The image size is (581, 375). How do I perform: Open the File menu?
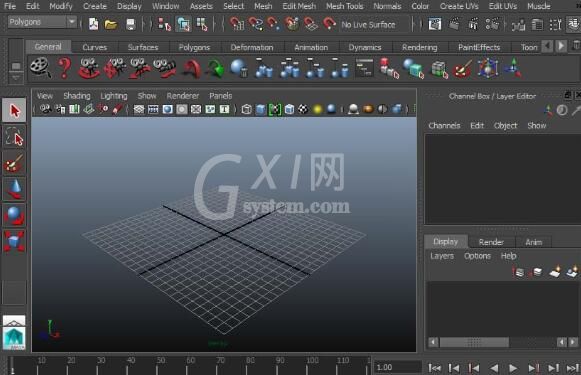10,6
